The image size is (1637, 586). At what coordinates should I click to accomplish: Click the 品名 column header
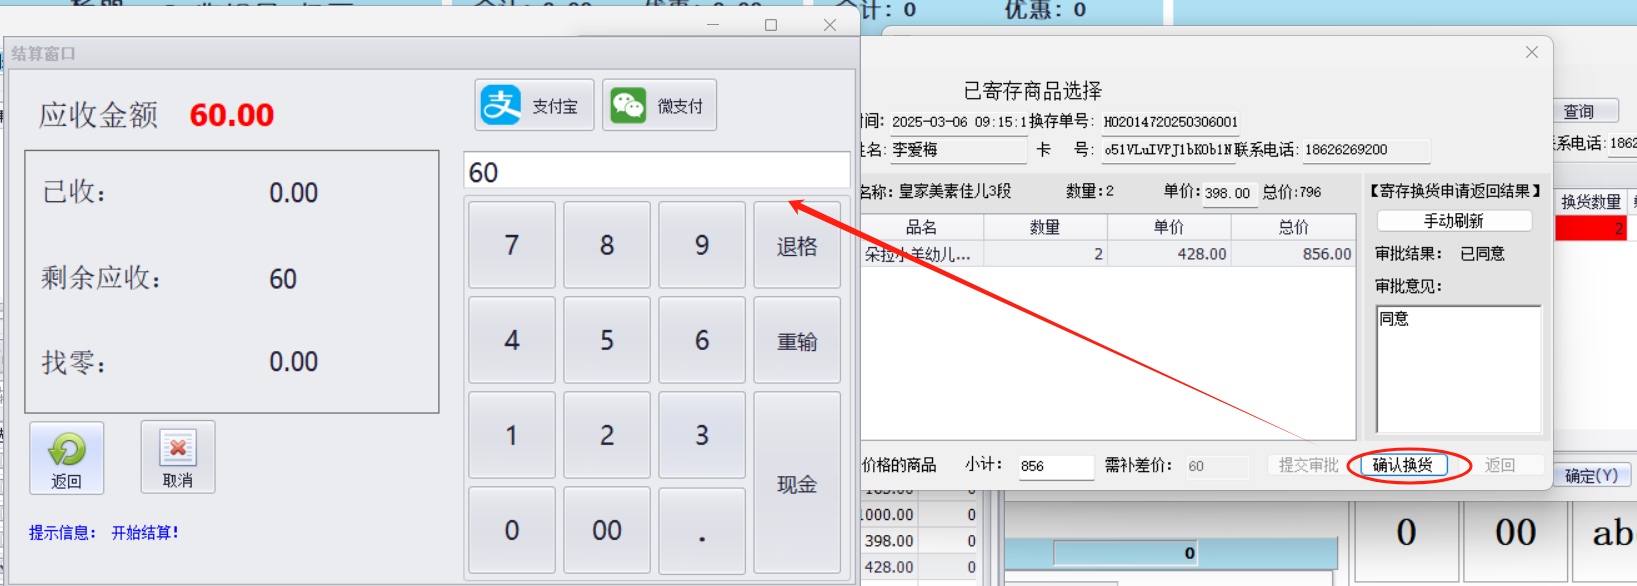coord(921,227)
